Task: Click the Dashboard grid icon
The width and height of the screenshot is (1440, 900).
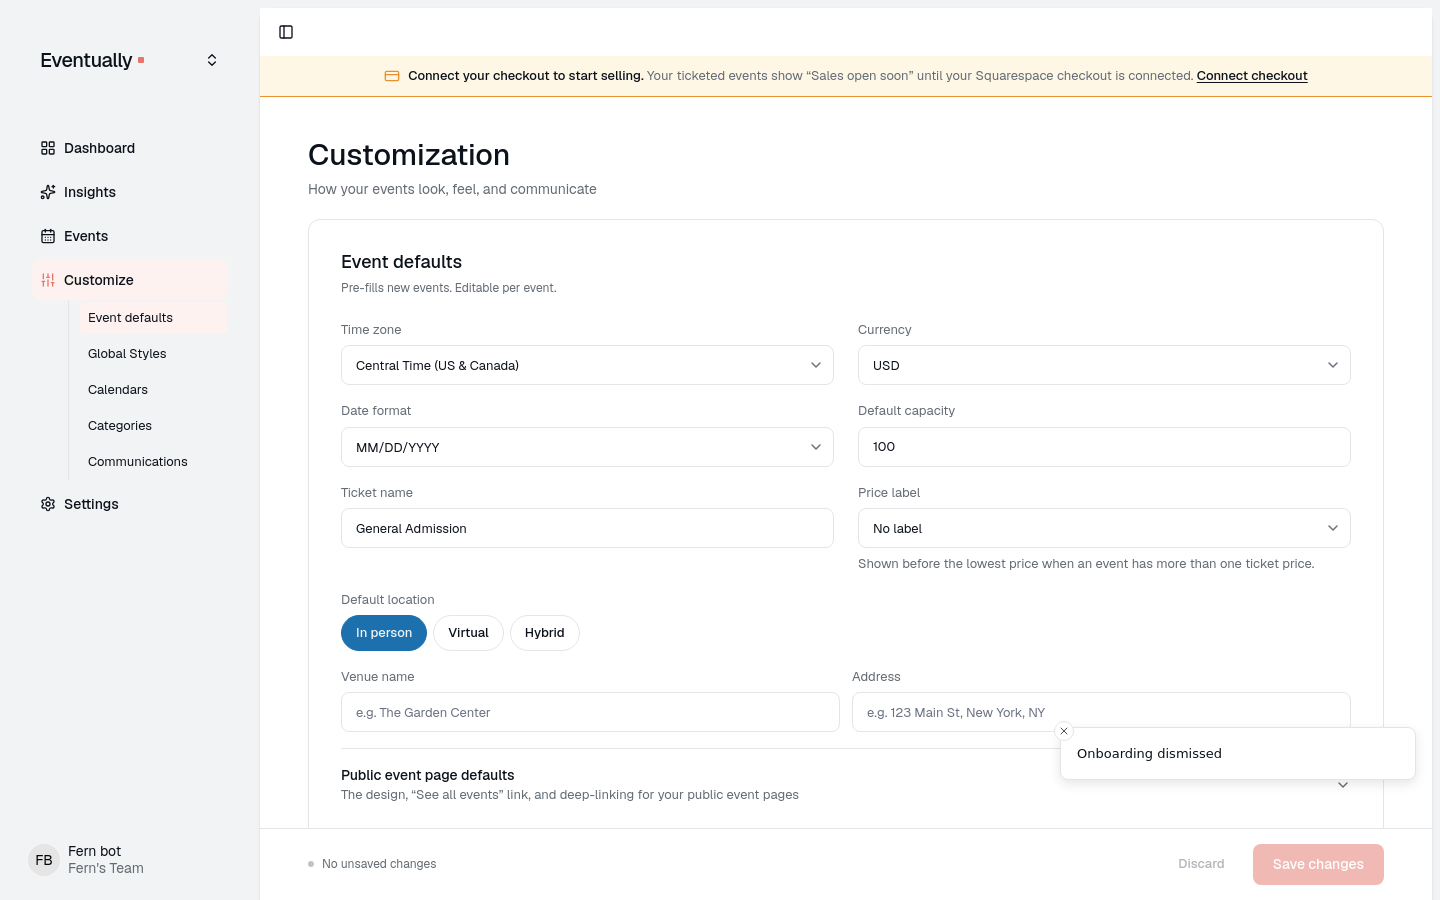Action: click(48, 148)
